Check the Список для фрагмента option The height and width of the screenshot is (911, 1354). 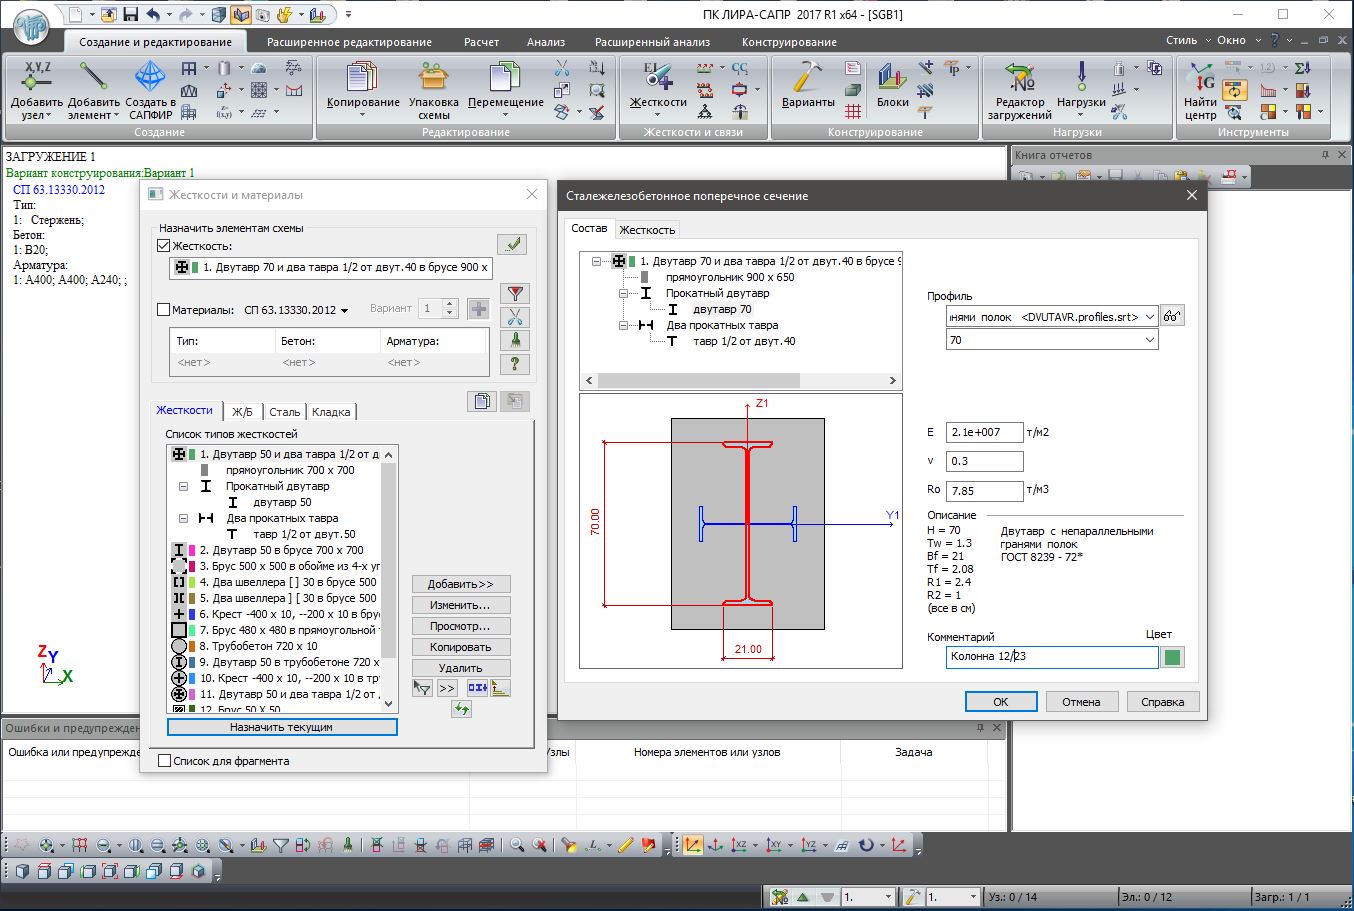point(166,761)
